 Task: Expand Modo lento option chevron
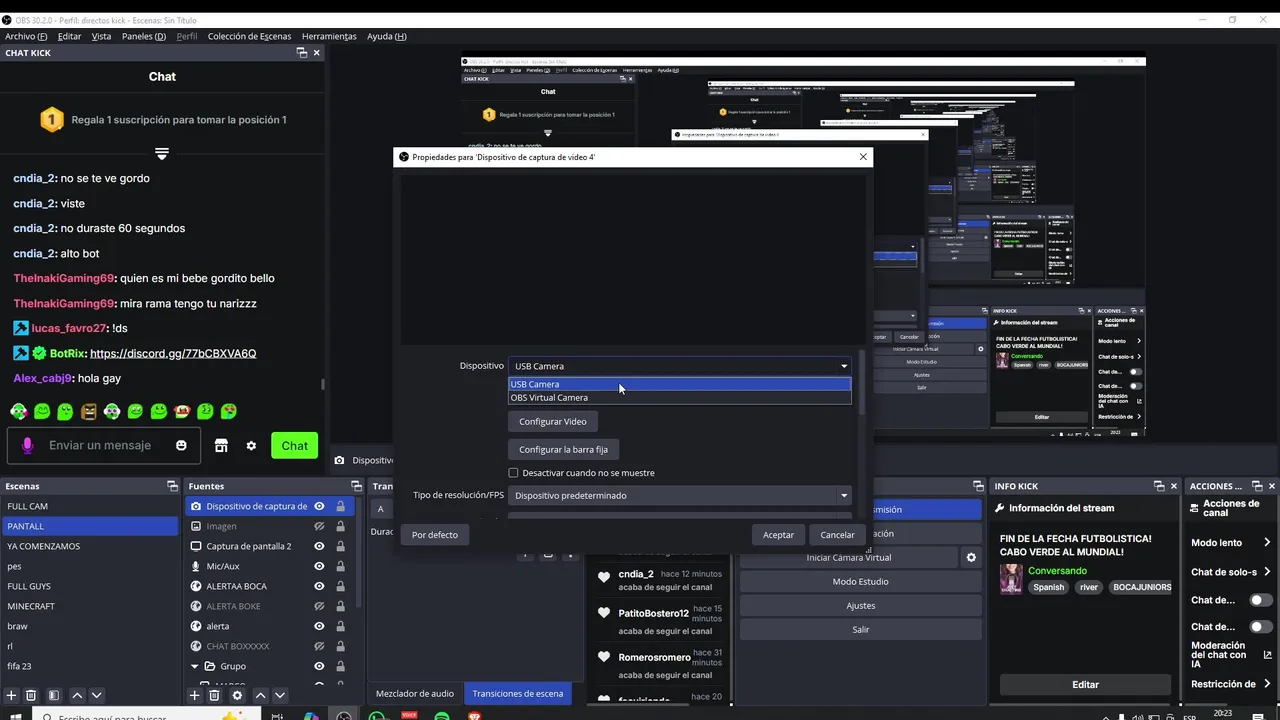pos(1267,542)
